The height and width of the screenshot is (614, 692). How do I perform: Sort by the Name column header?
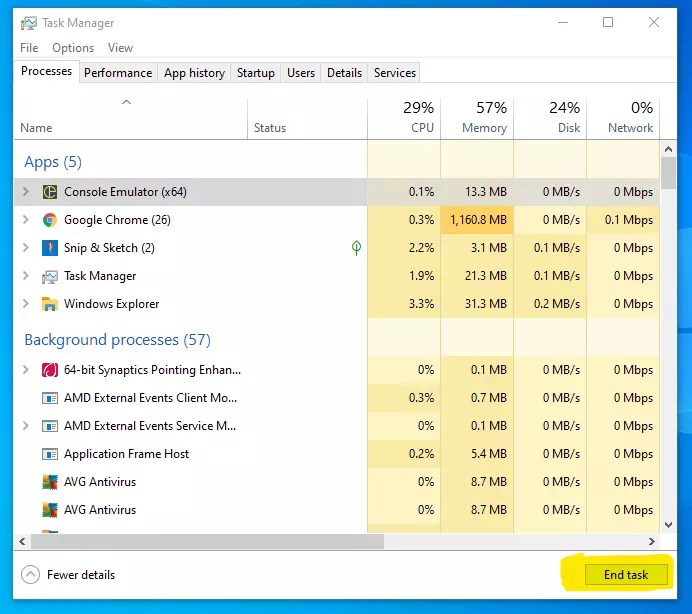click(x=131, y=117)
